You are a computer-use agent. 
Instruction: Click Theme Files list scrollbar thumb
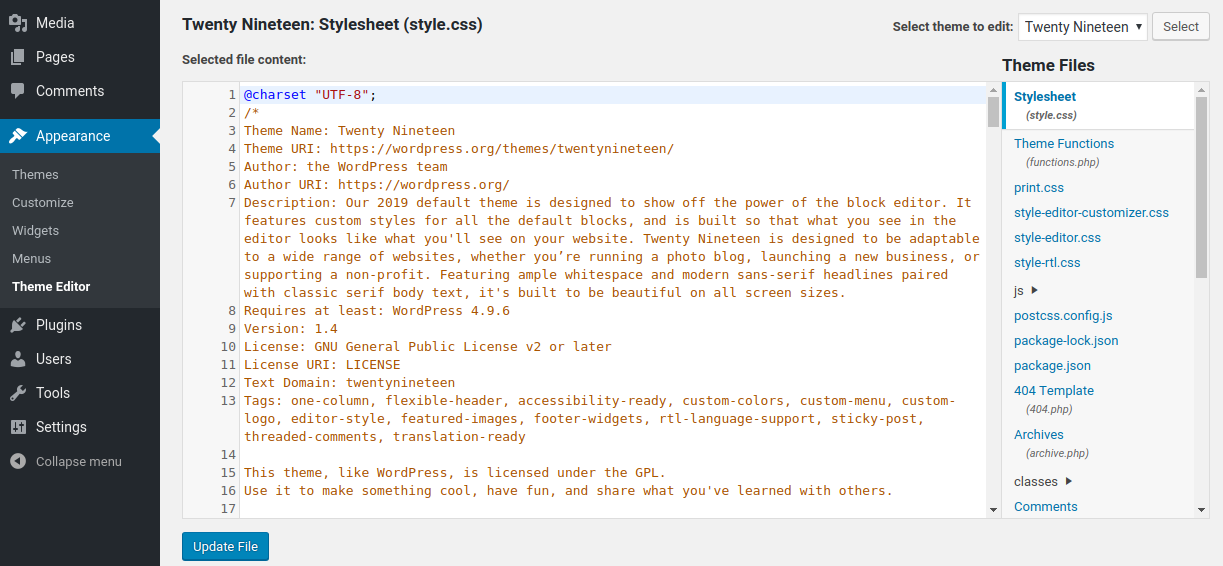(1201, 187)
